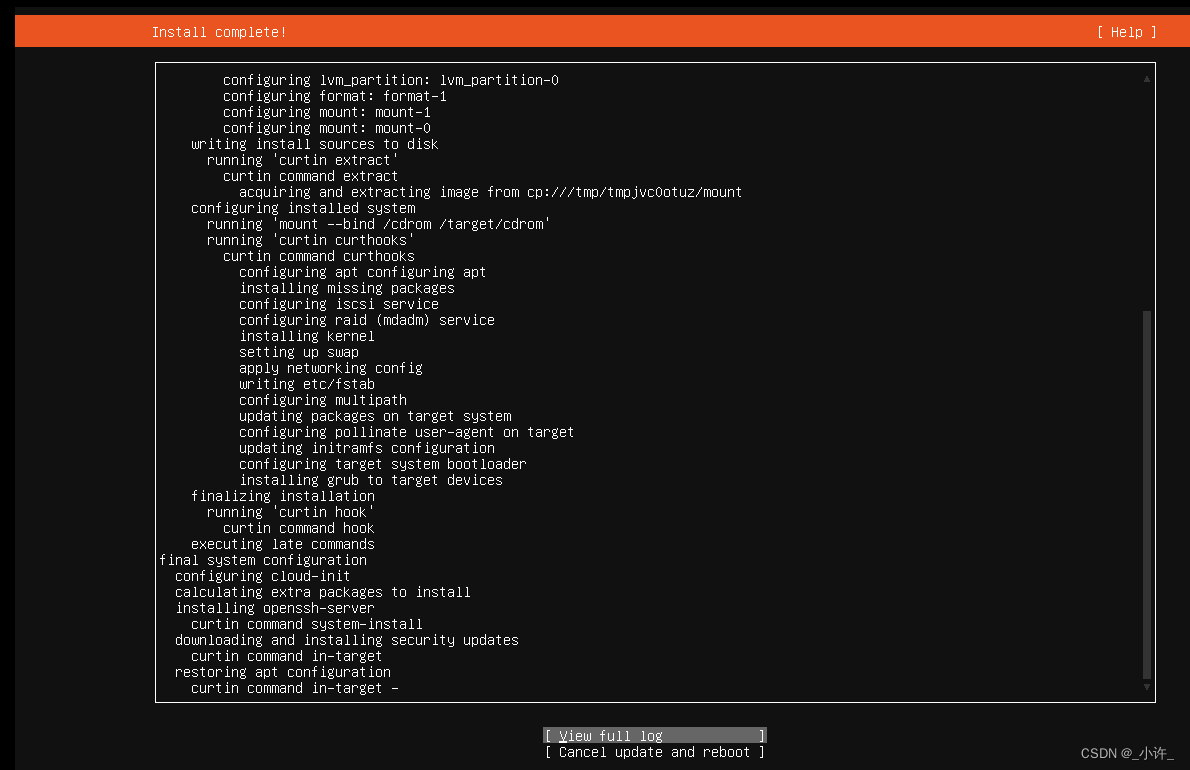The image size is (1190, 770).
Task: Click 'installing grub to target devices' line
Action: 371,480
